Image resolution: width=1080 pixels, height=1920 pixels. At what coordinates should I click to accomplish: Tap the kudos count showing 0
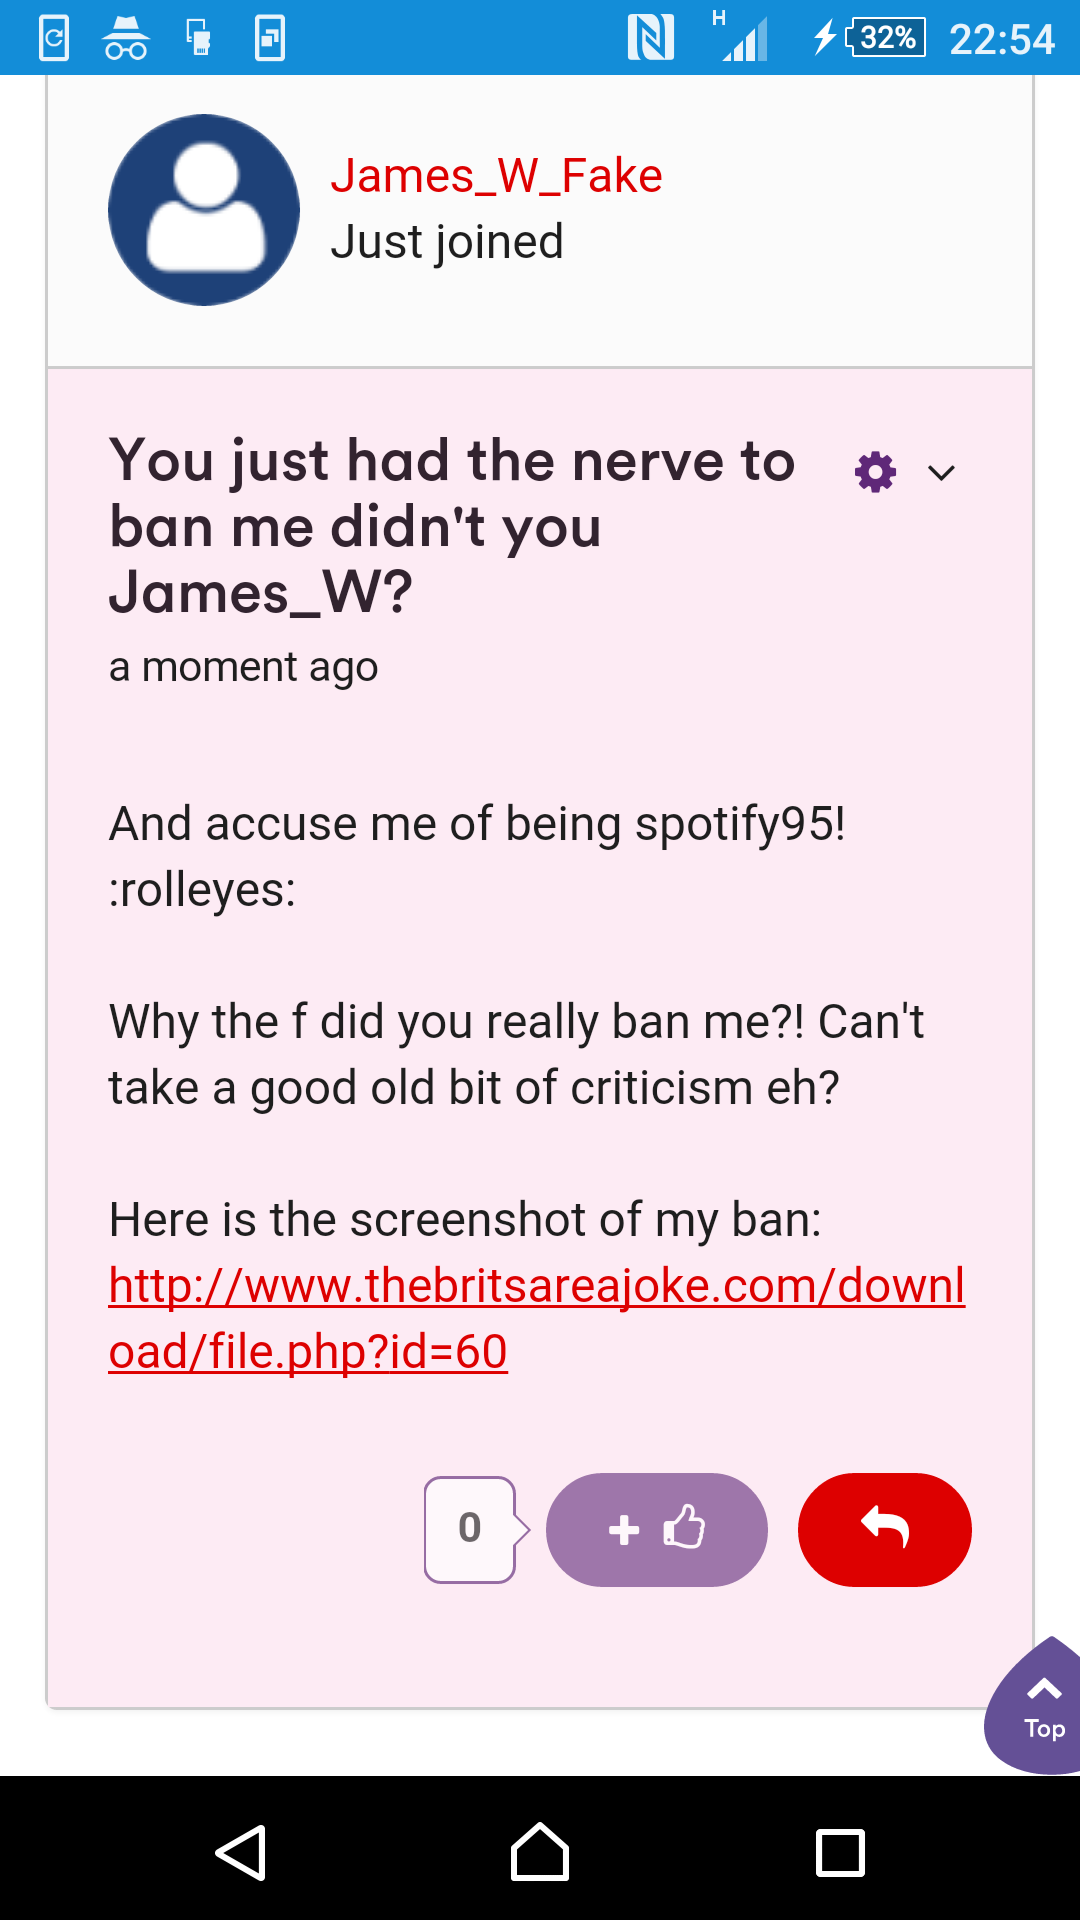click(469, 1529)
